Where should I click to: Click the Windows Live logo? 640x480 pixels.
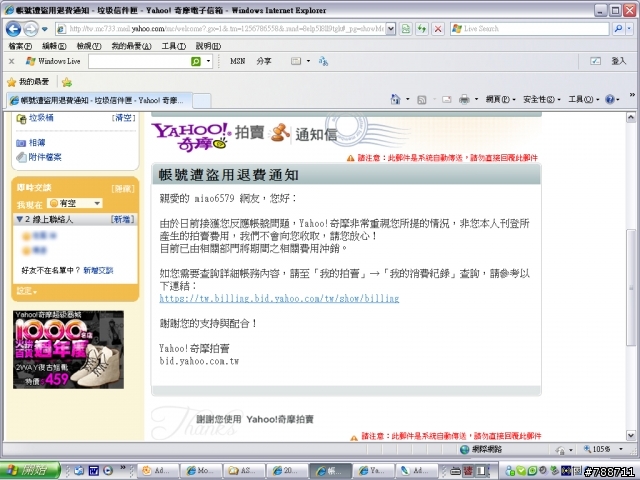[x=53, y=61]
